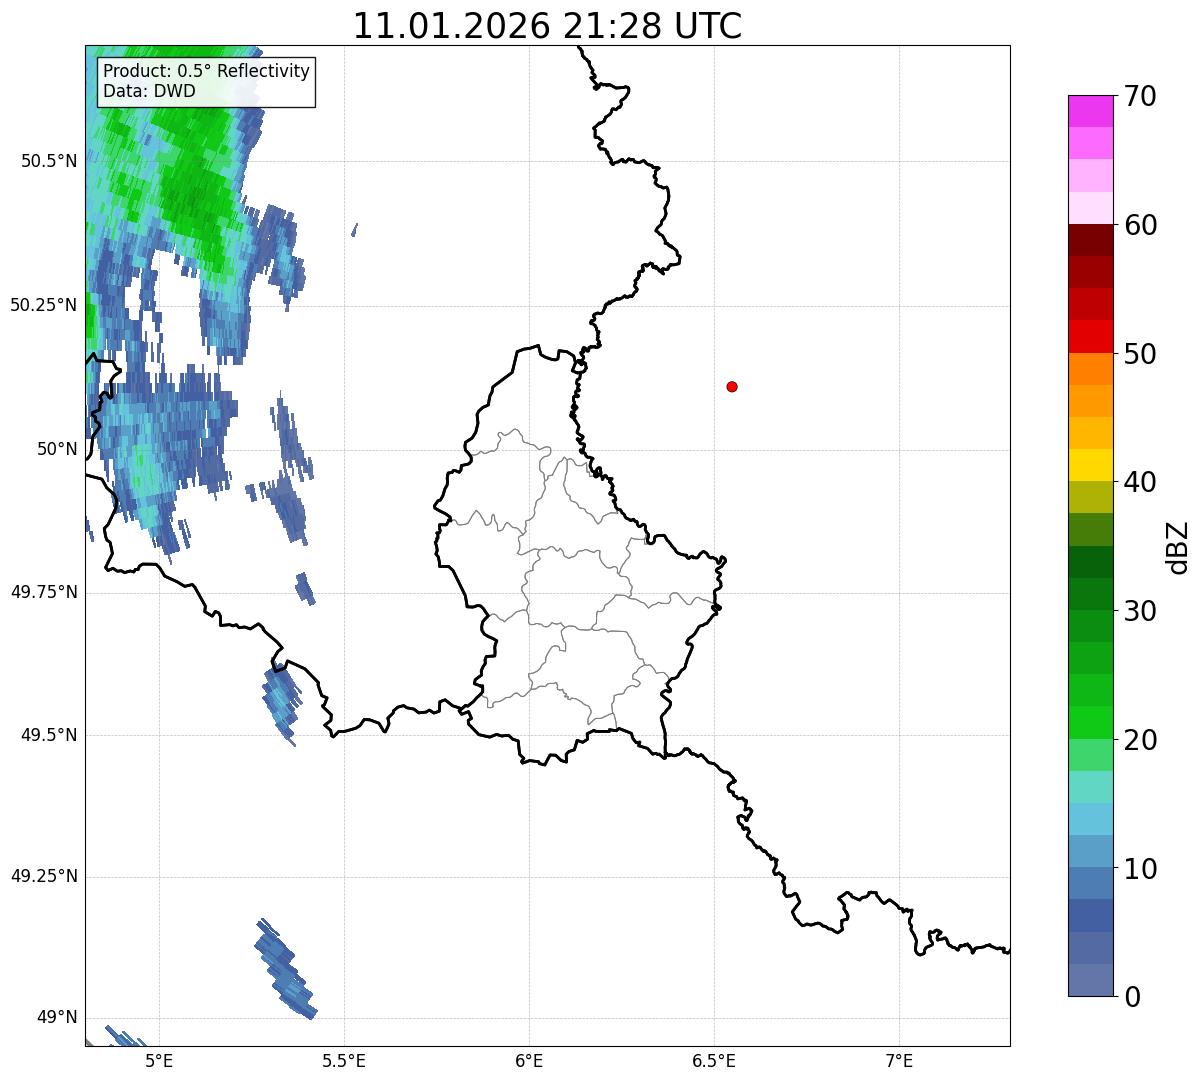This screenshot has height=1081, width=1202.
Task: Click the small radar echo on the border near 49.55°N
Action: coord(281,705)
